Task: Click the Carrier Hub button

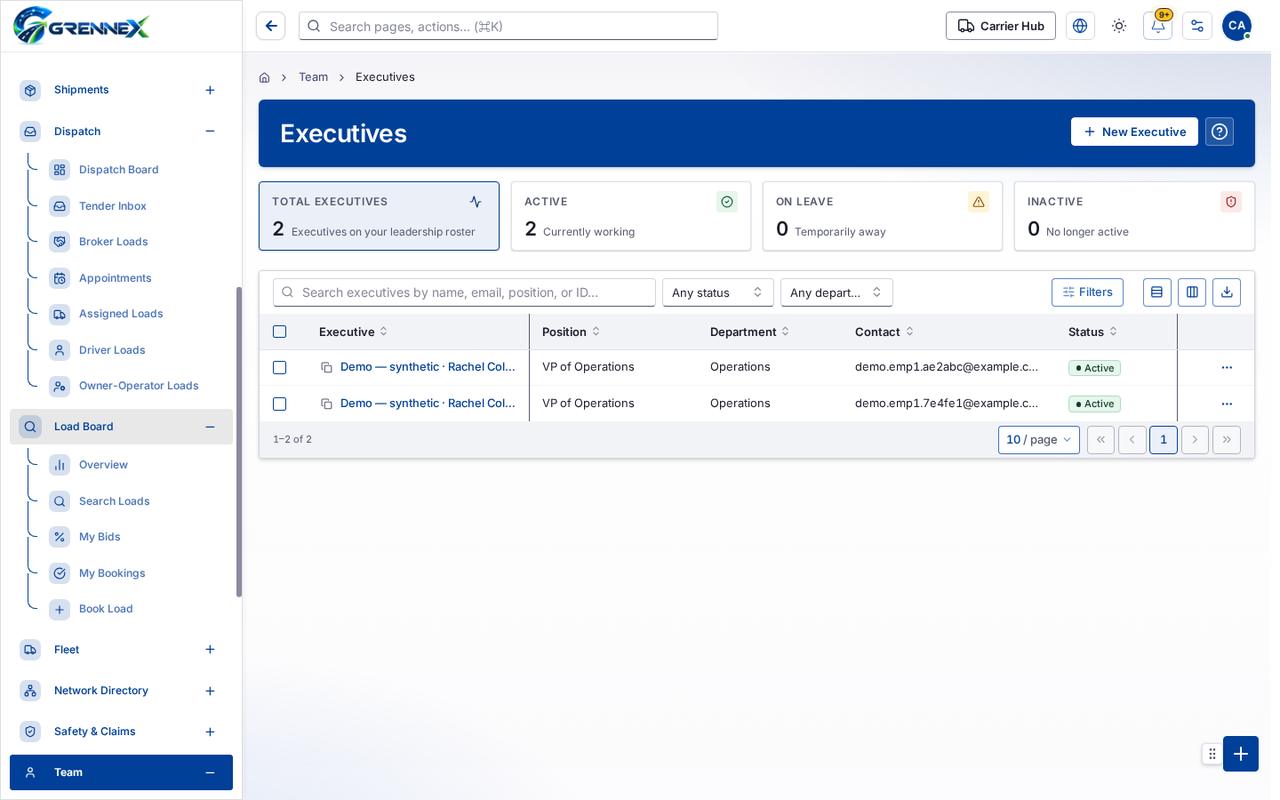Action: (x=1001, y=26)
